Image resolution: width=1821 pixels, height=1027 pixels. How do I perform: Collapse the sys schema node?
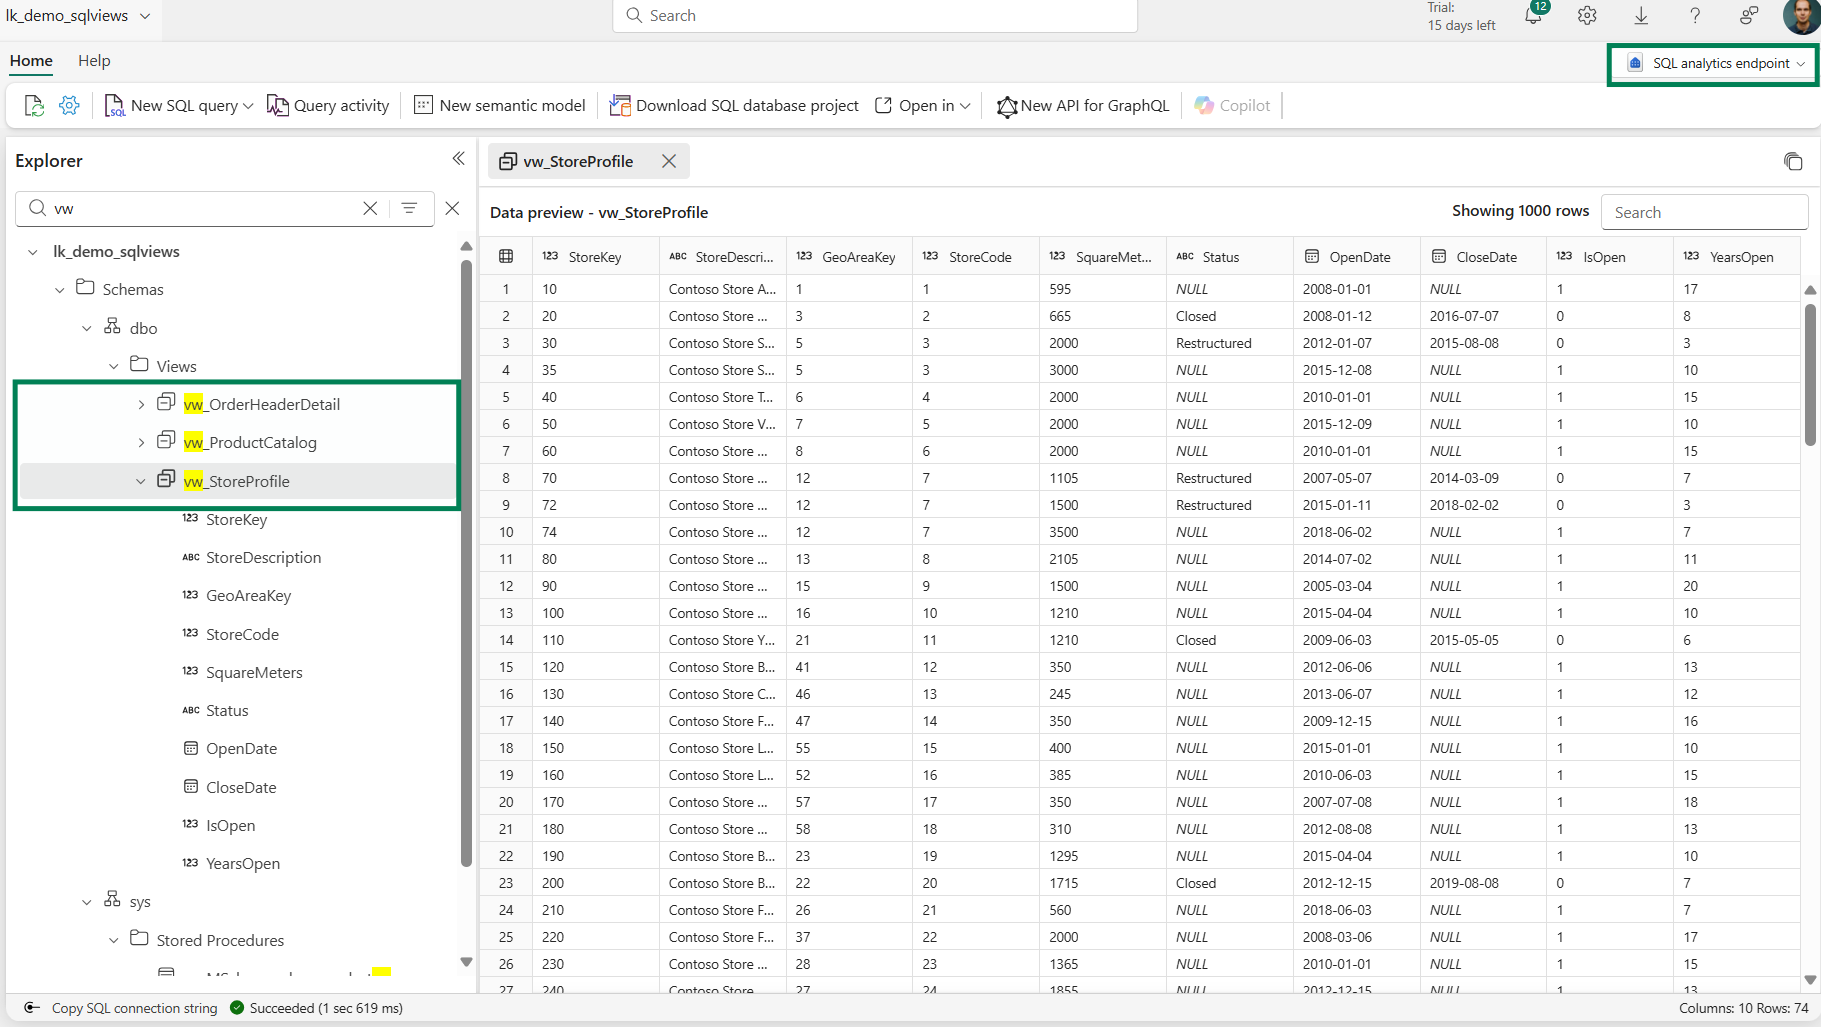coord(87,902)
